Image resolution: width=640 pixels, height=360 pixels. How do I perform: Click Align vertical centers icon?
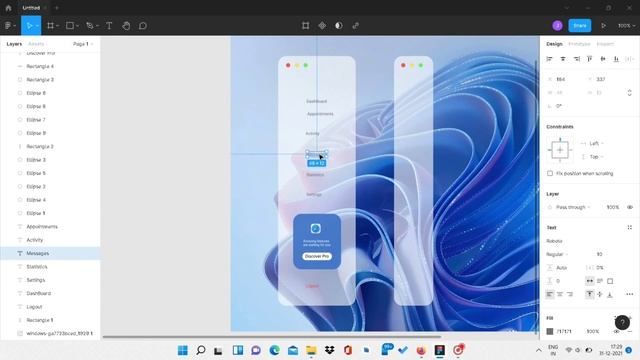[603, 59]
